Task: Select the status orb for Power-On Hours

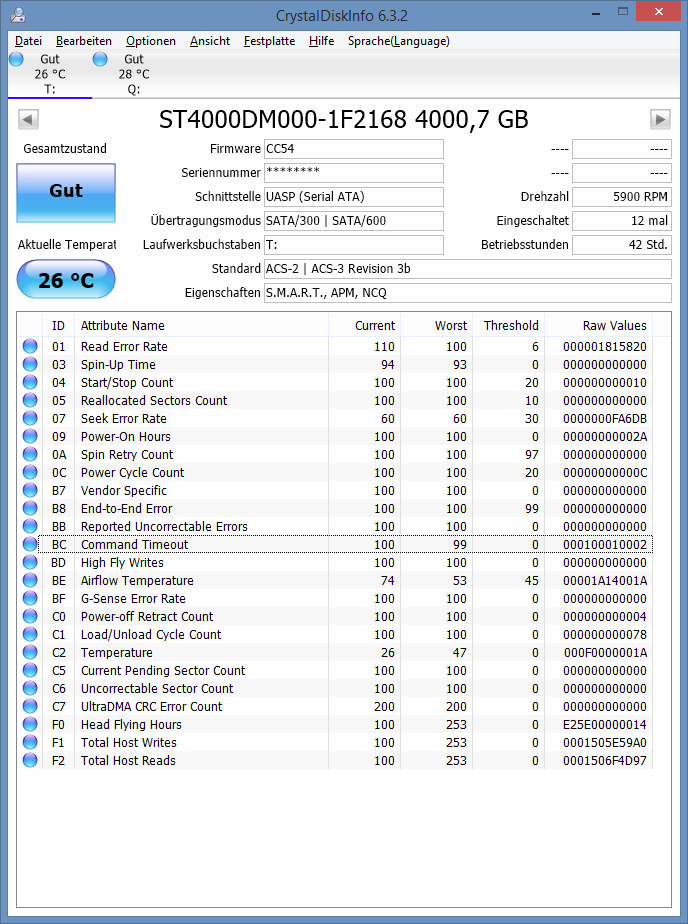Action: [x=30, y=437]
